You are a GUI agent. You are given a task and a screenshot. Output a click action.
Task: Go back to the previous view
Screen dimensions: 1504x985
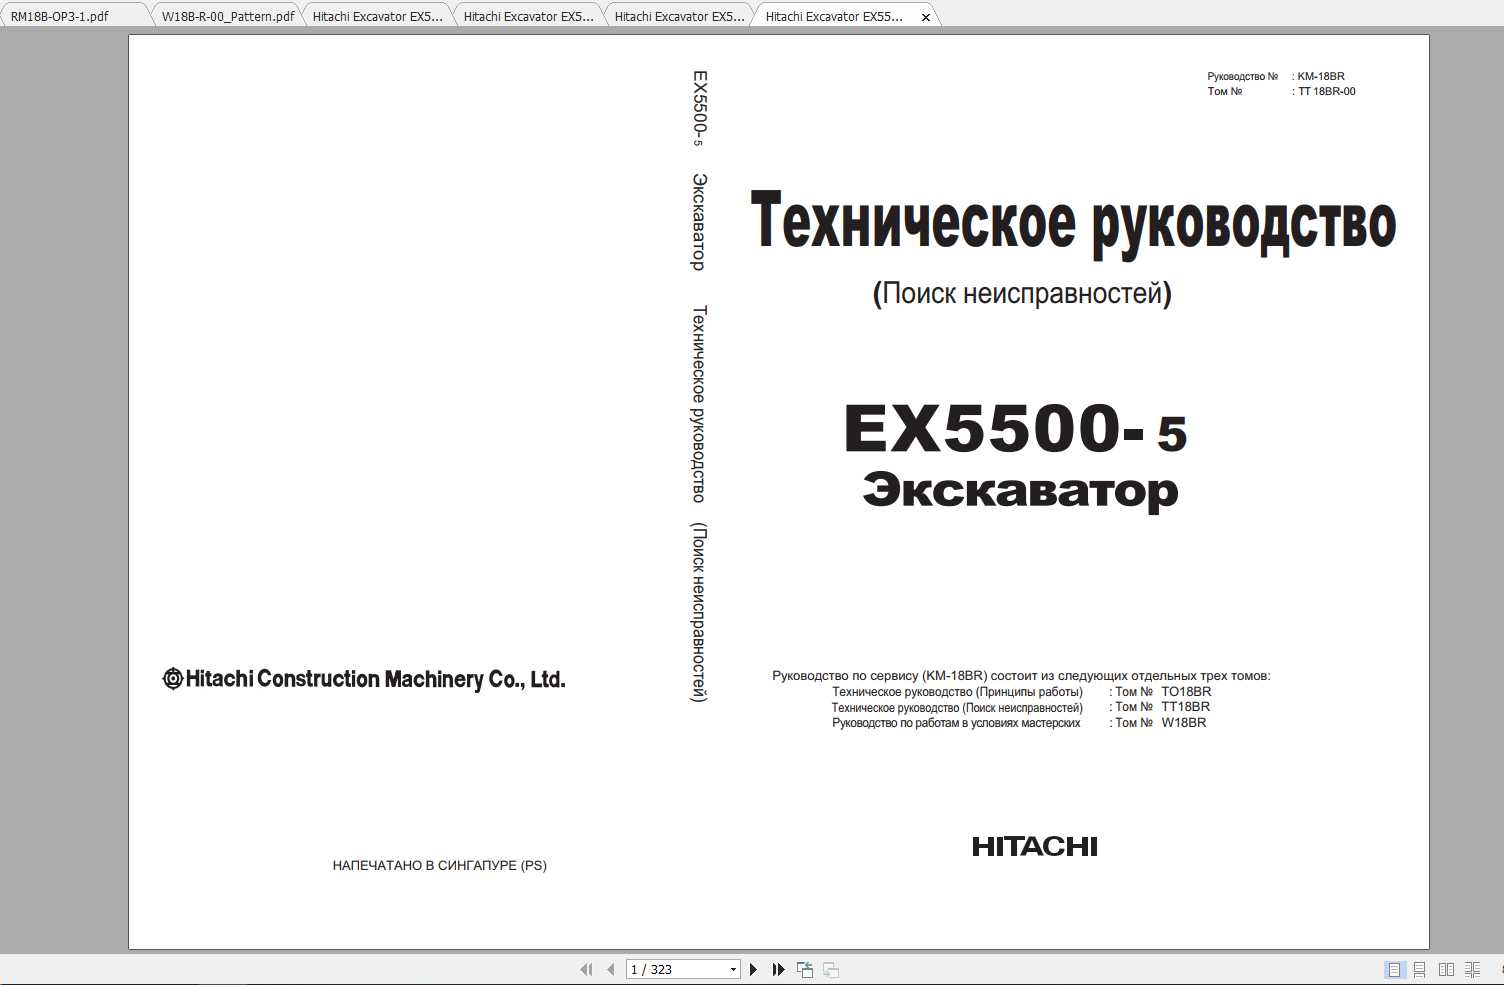pyautogui.click(x=805, y=969)
